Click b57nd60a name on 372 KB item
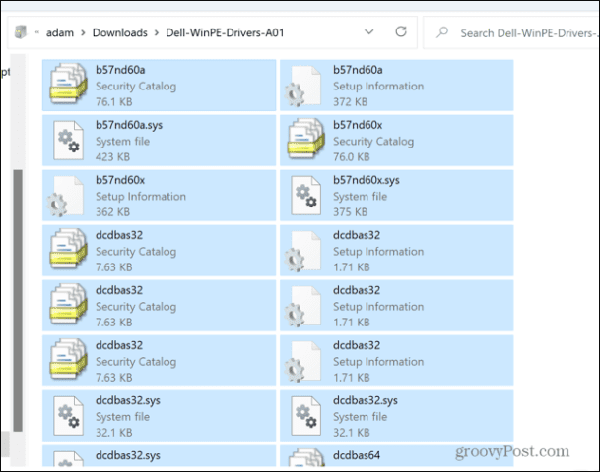Image resolution: width=600 pixels, height=472 pixels. 358,70
